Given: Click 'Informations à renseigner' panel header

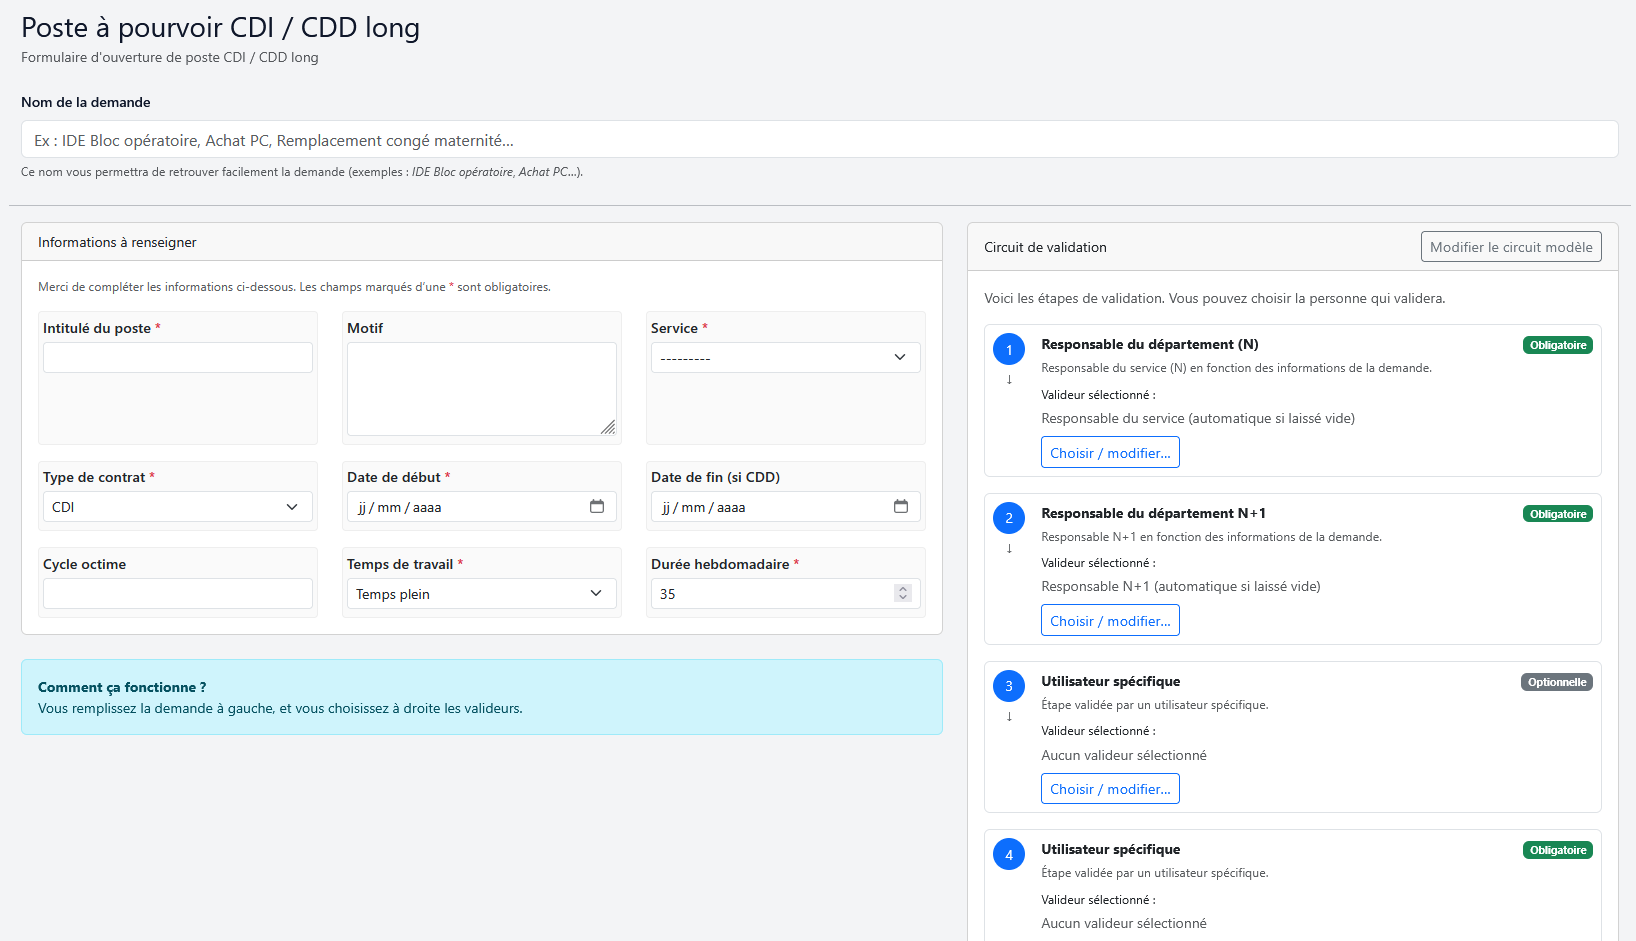Looking at the screenshot, I should pyautogui.click(x=482, y=242).
